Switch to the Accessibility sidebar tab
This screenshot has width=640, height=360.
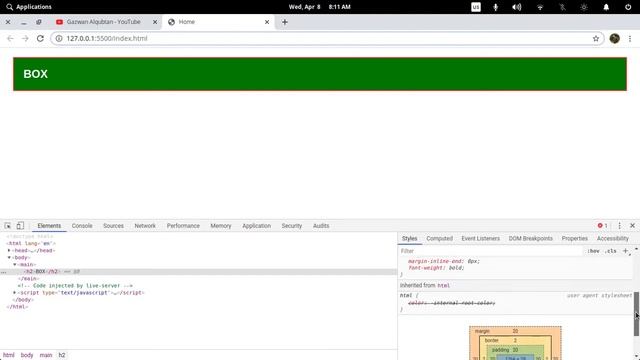point(613,238)
